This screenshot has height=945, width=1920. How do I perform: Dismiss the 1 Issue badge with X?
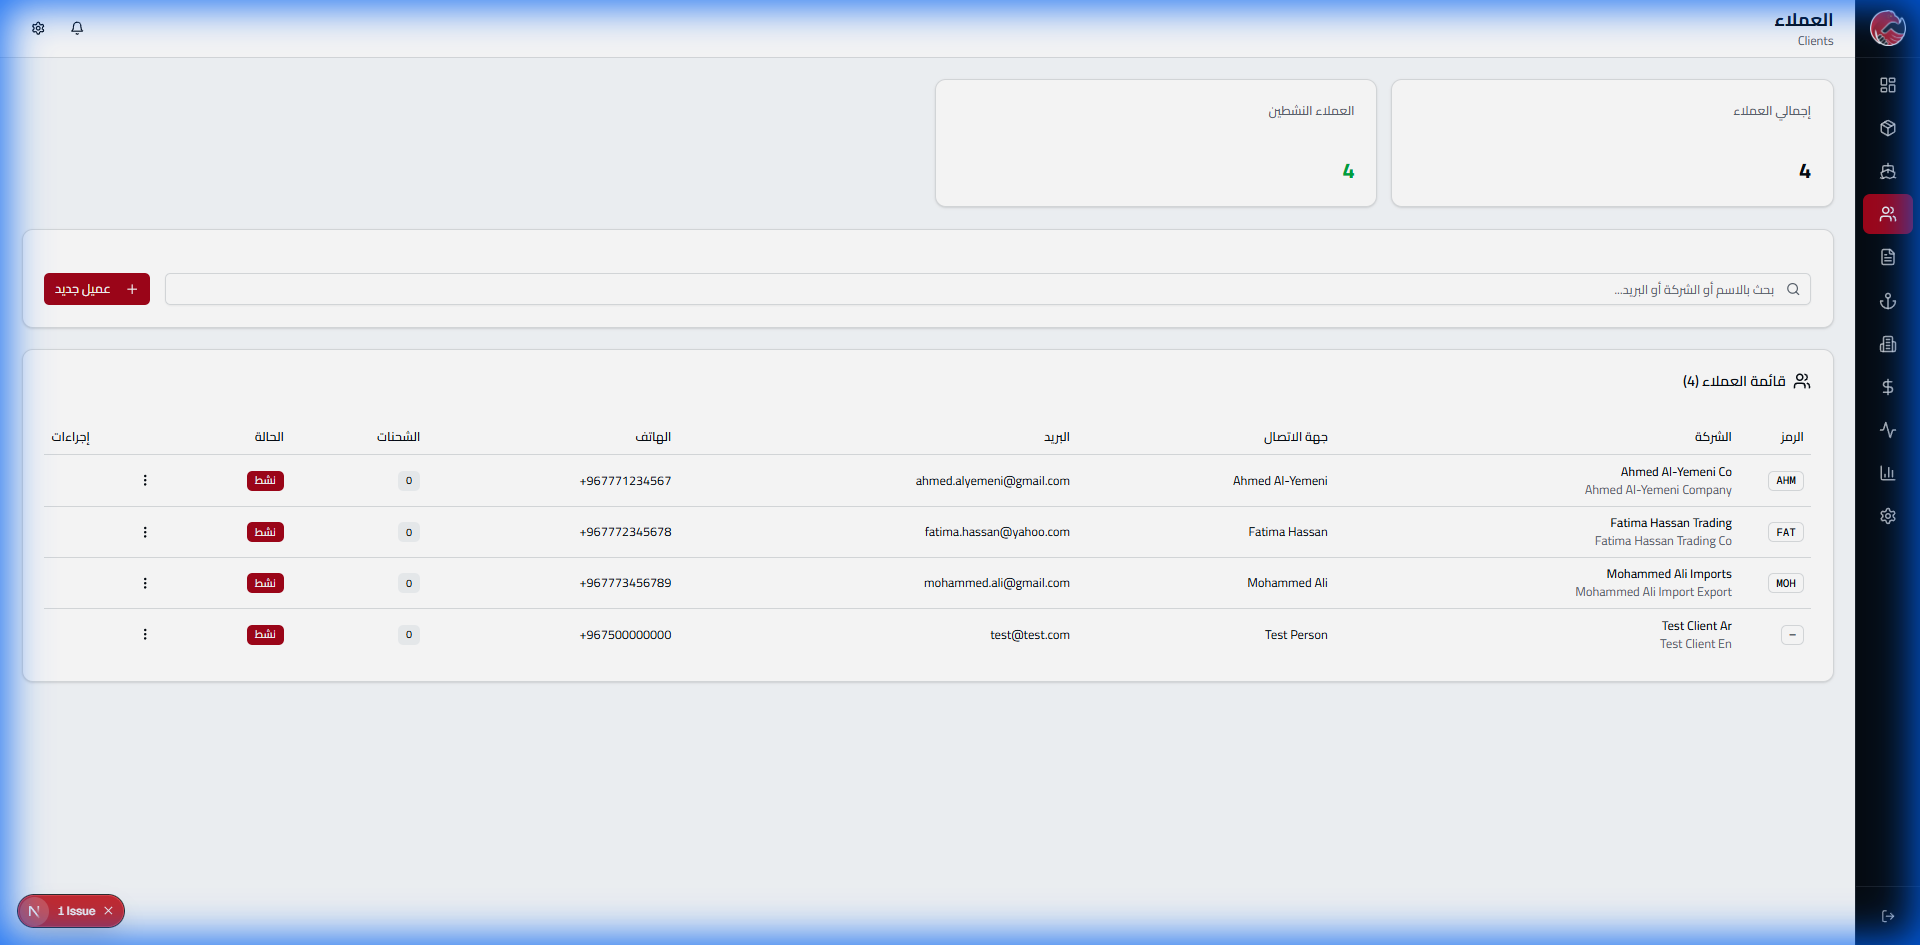tap(109, 911)
